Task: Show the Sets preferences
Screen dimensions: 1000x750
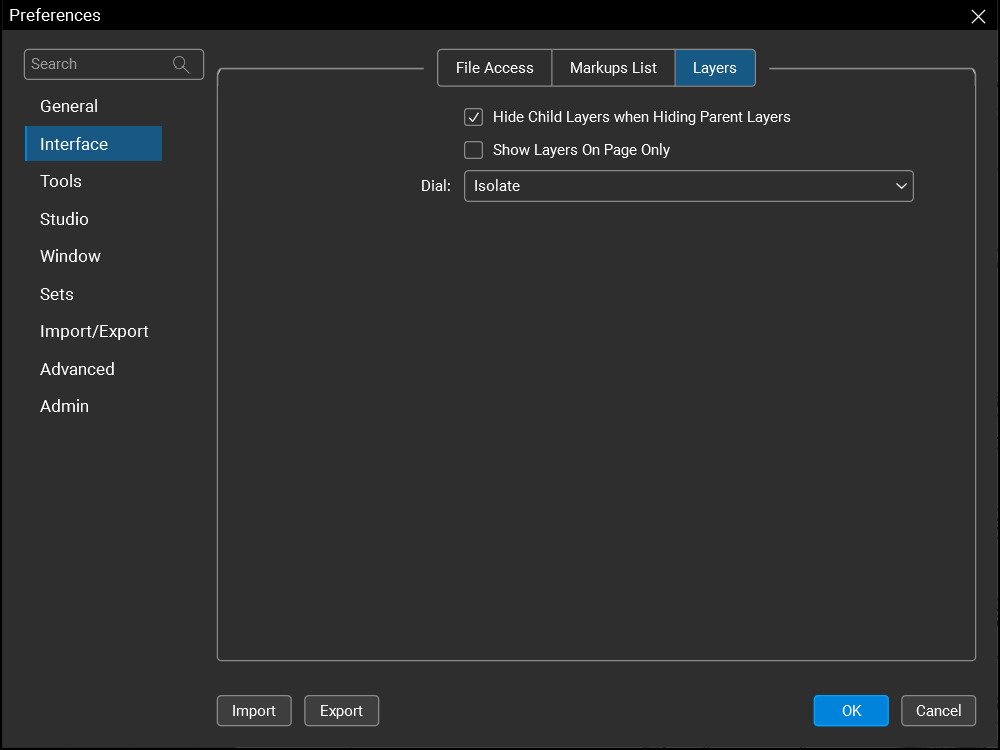Action: [x=57, y=294]
